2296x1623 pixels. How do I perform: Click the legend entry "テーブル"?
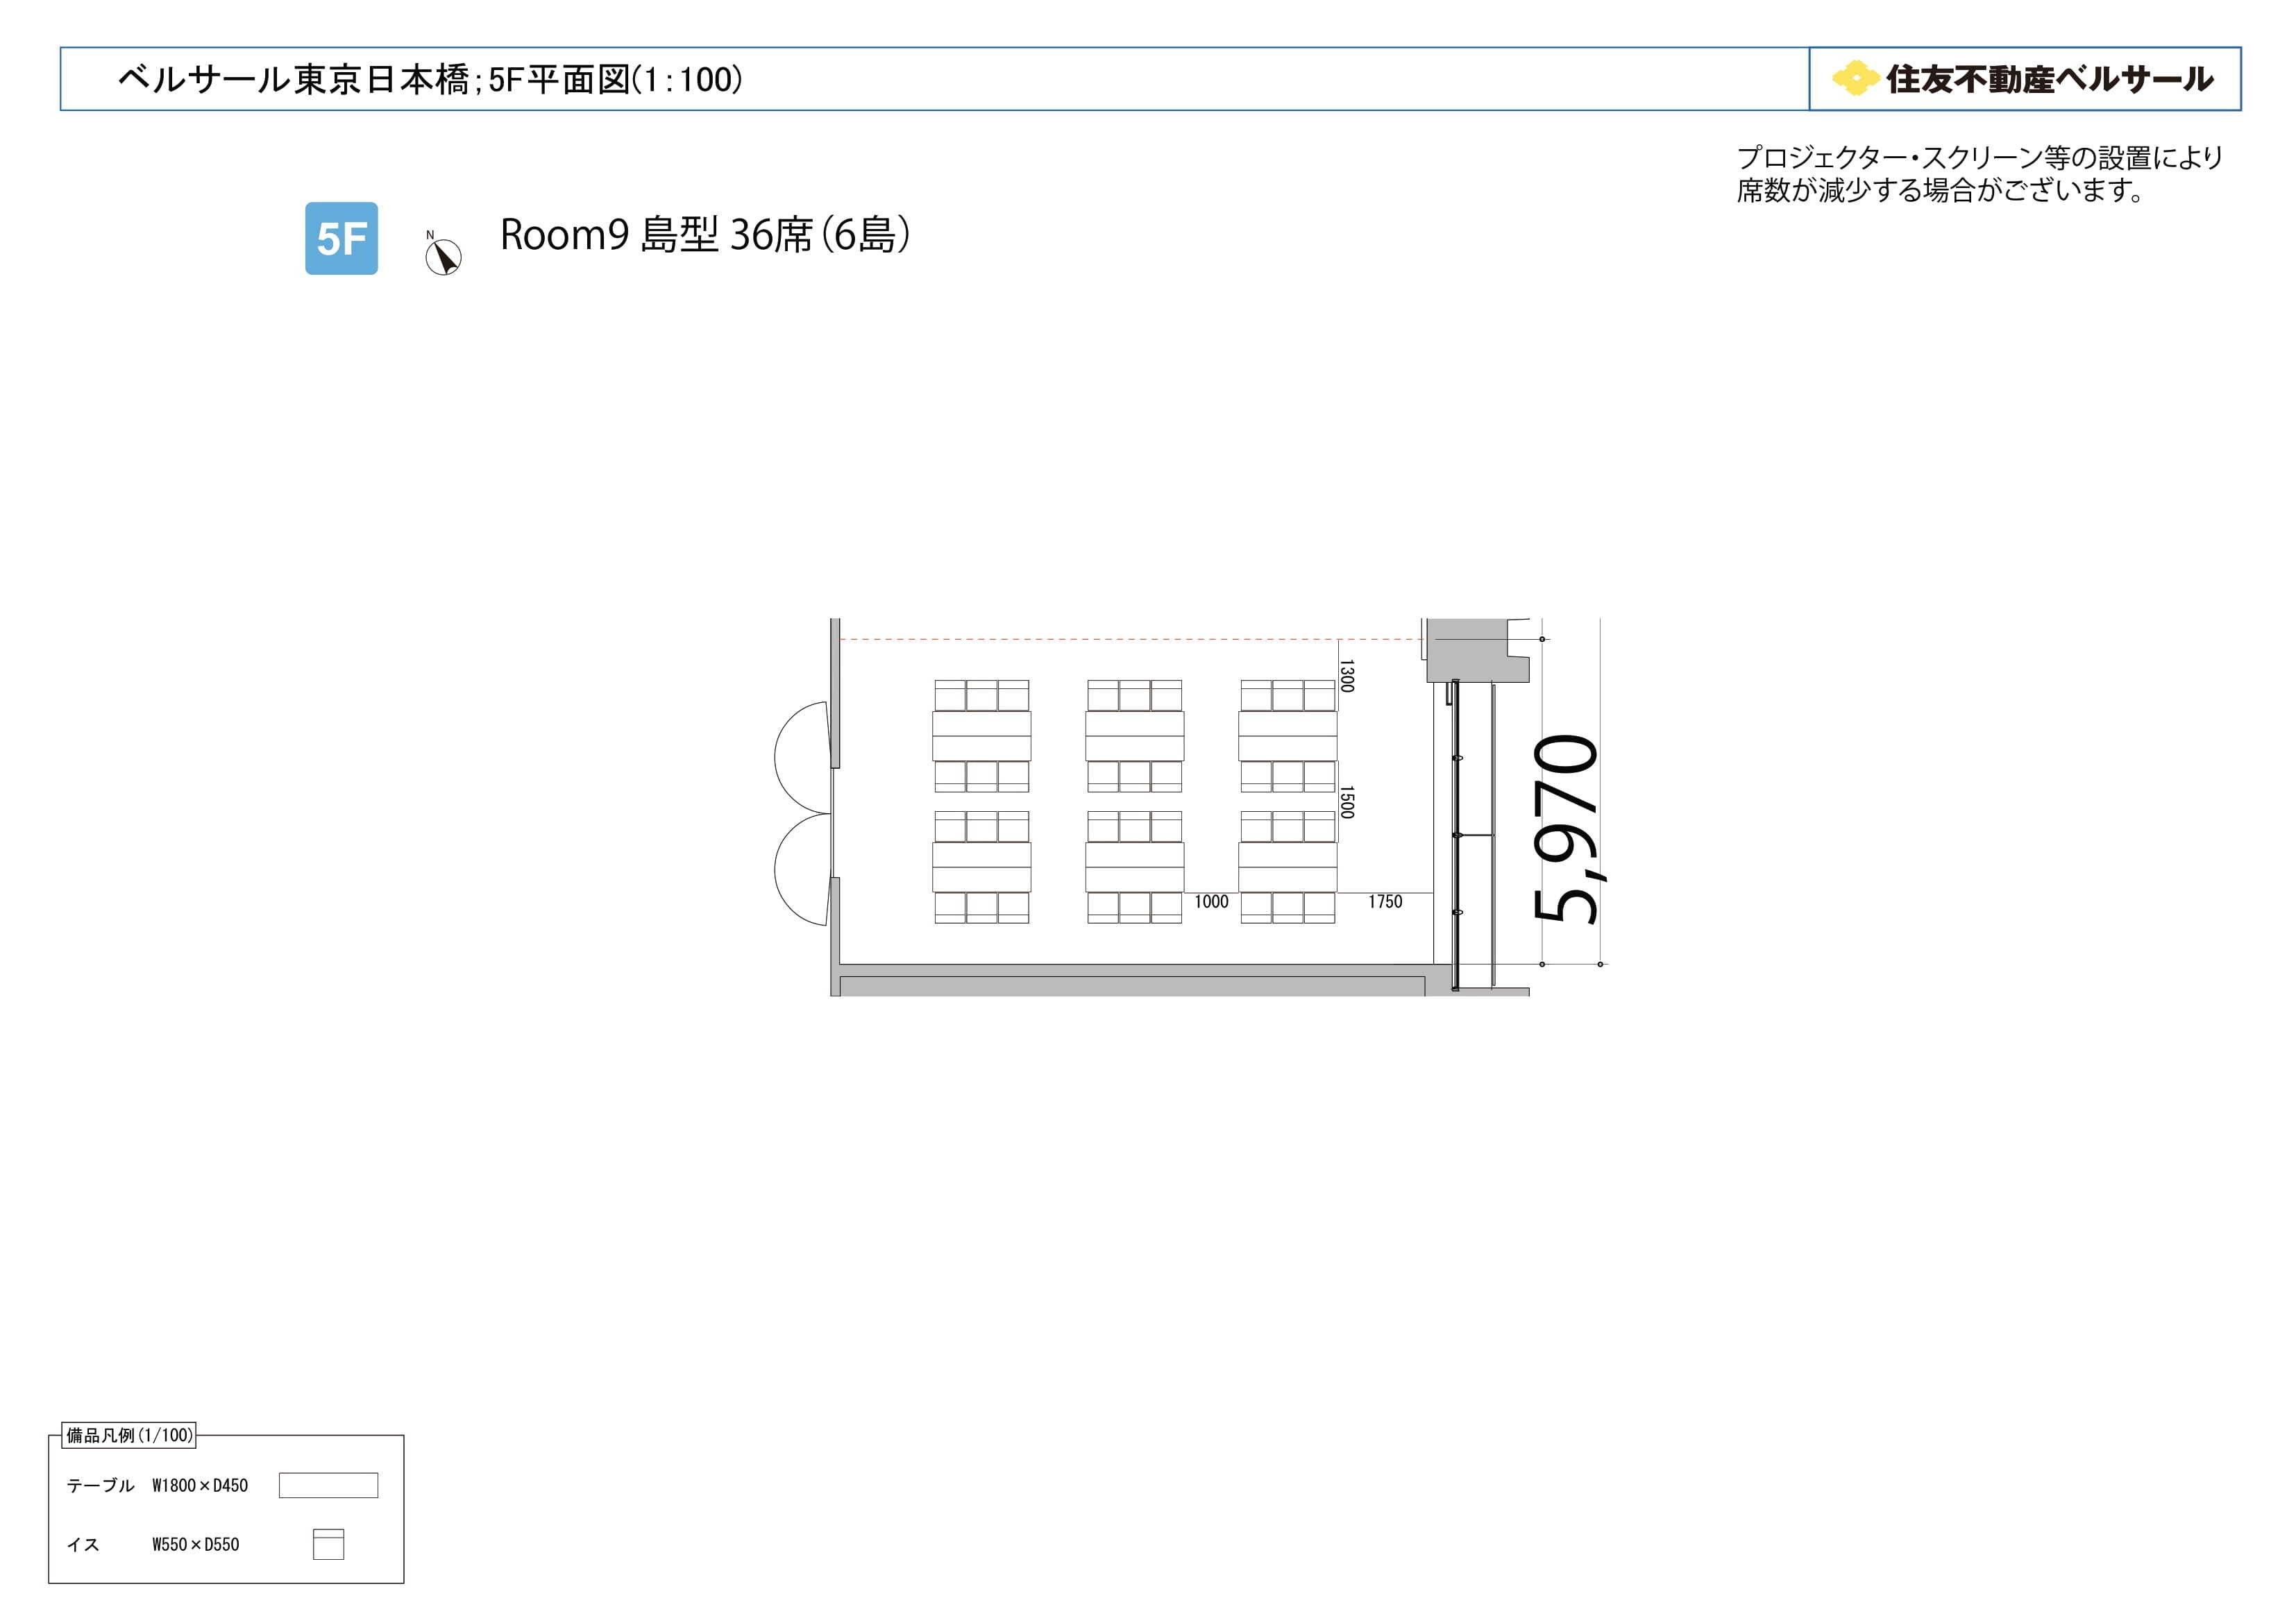pyautogui.click(x=100, y=1485)
